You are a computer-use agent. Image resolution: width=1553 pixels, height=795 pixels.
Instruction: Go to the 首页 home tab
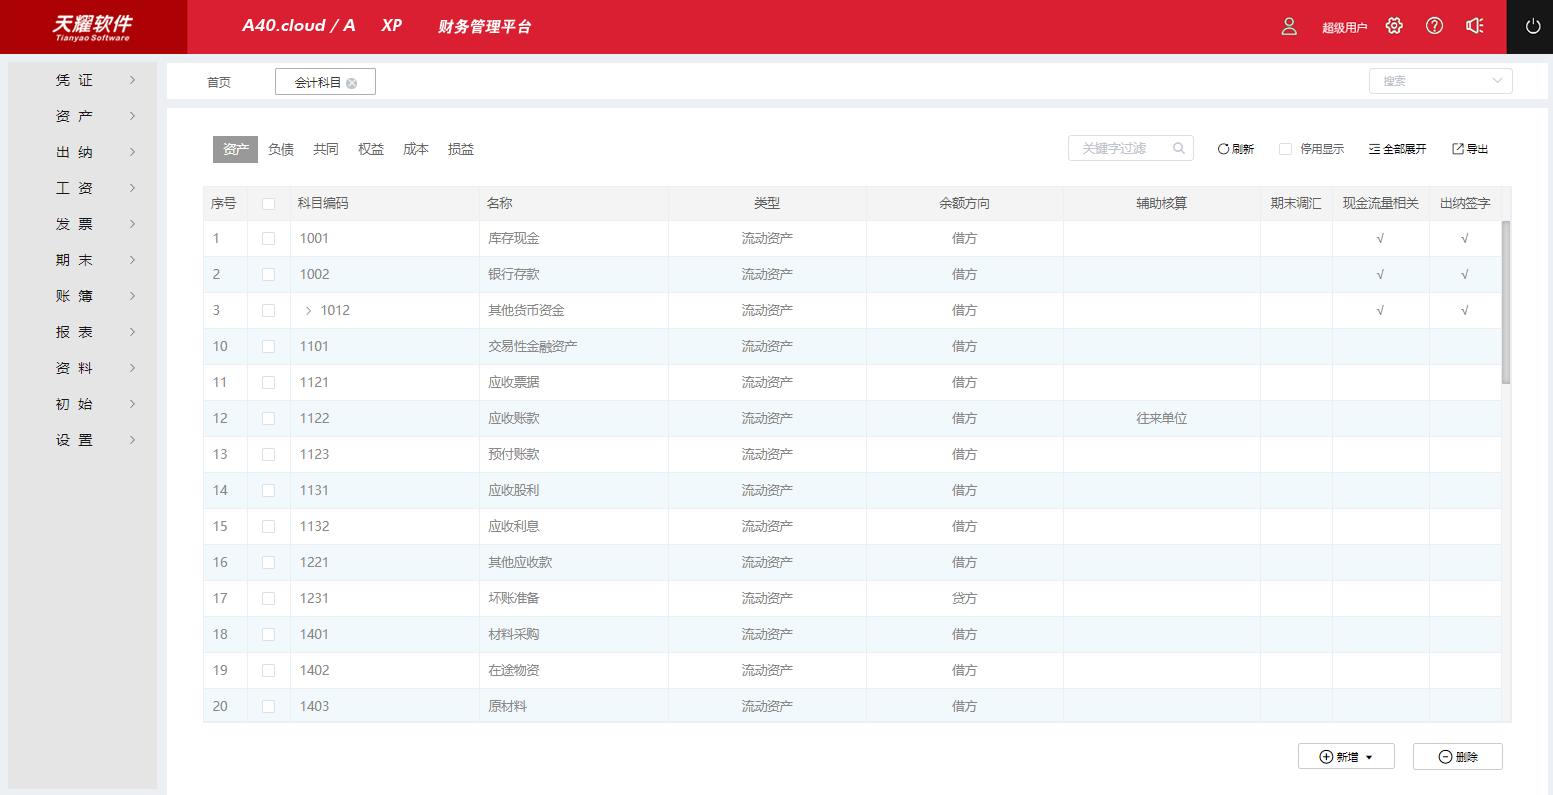click(x=219, y=82)
